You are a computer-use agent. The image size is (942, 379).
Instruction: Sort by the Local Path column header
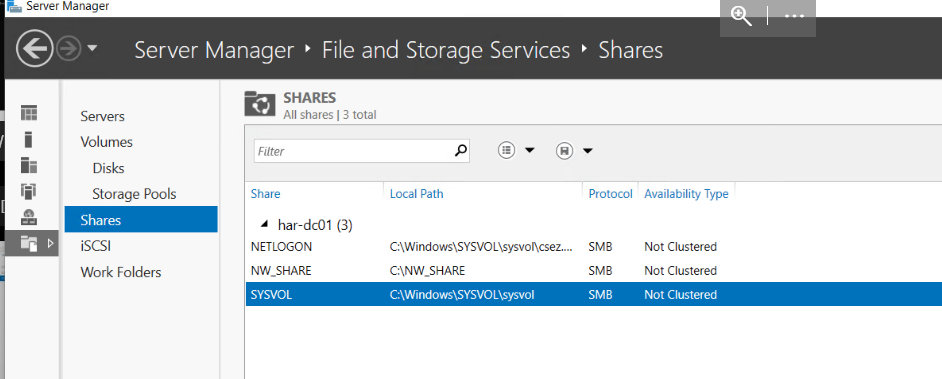[x=416, y=193]
